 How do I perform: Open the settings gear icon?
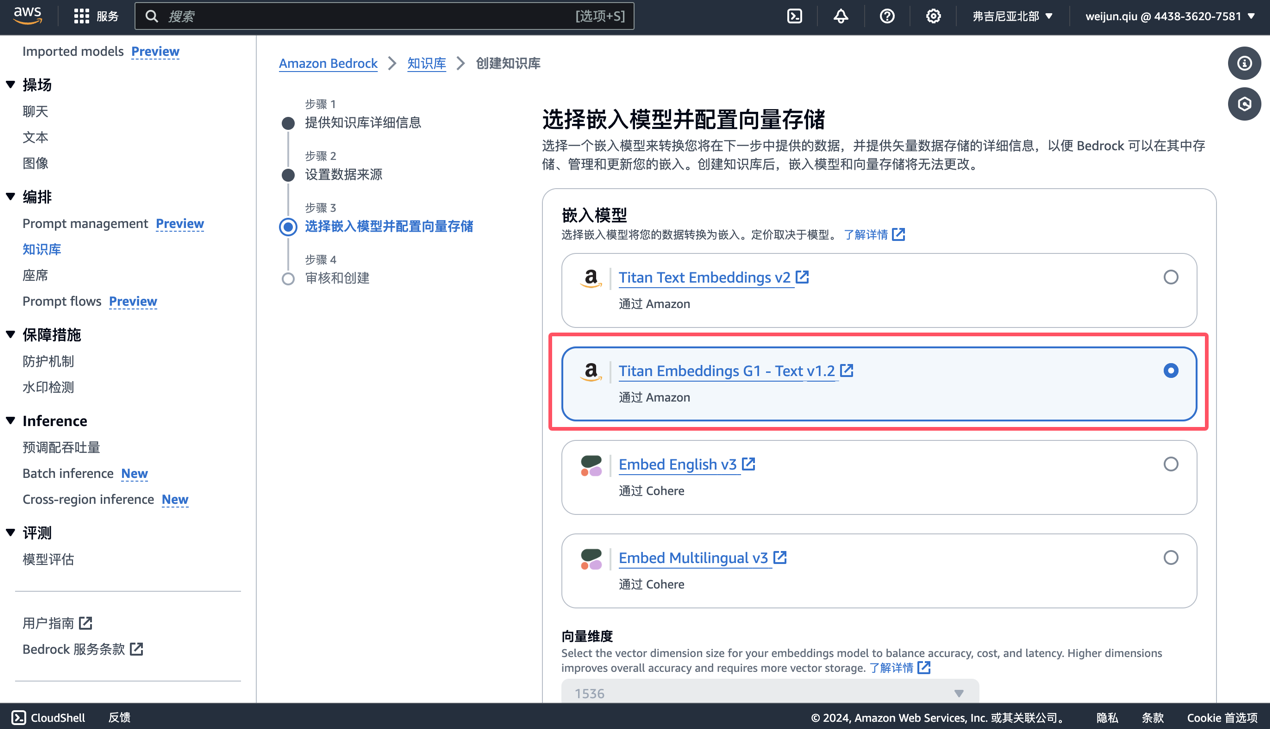(933, 16)
